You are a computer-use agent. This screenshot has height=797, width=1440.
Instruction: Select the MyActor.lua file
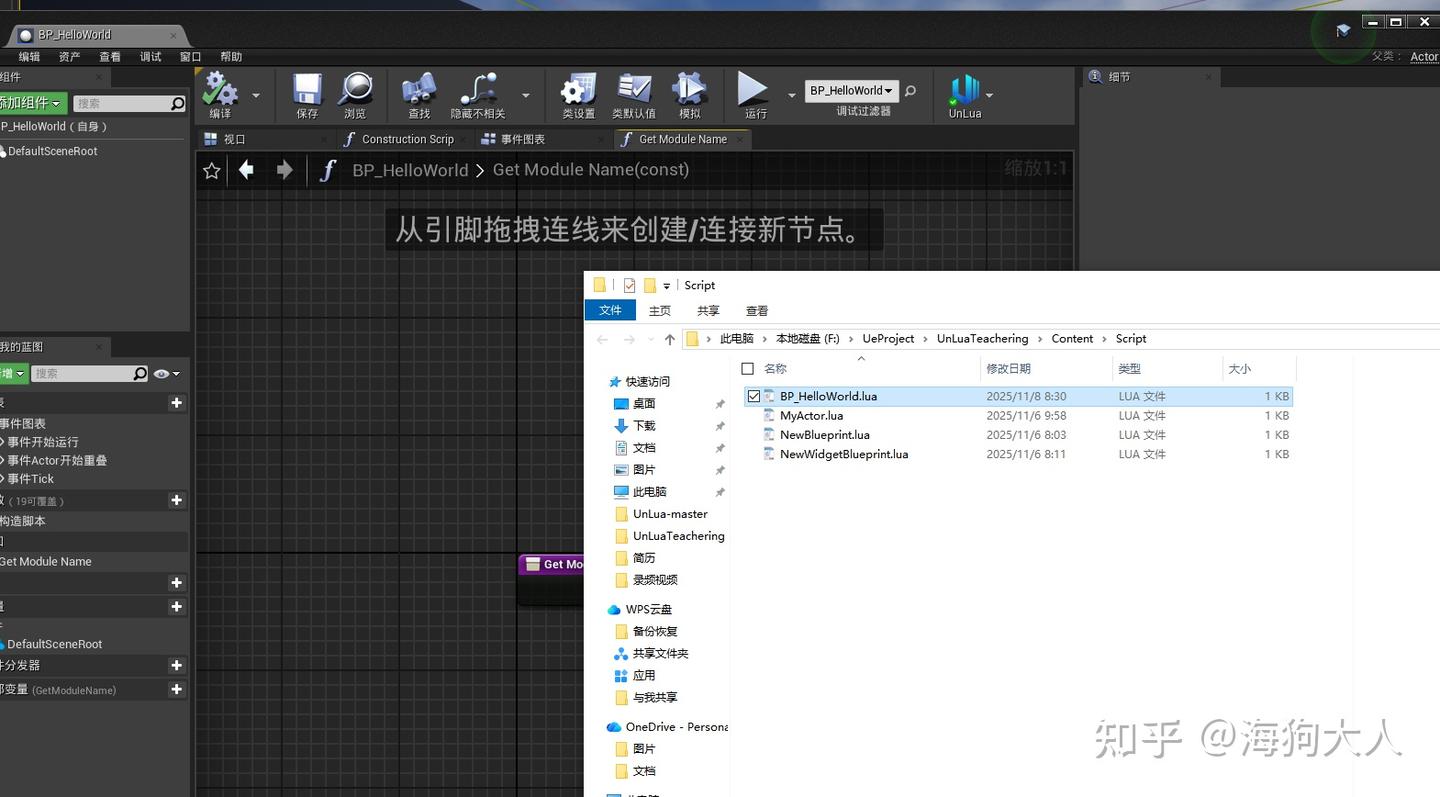click(x=811, y=416)
